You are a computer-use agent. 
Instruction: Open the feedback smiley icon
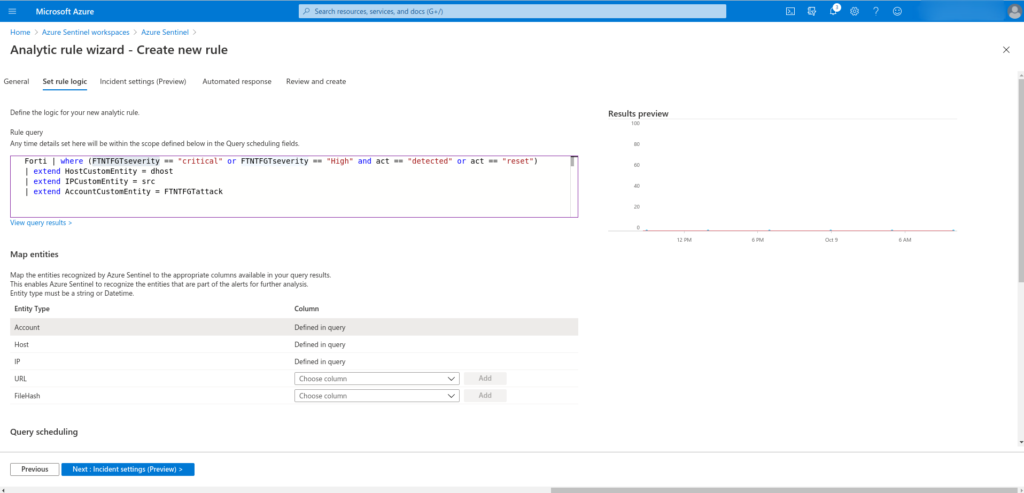point(897,11)
